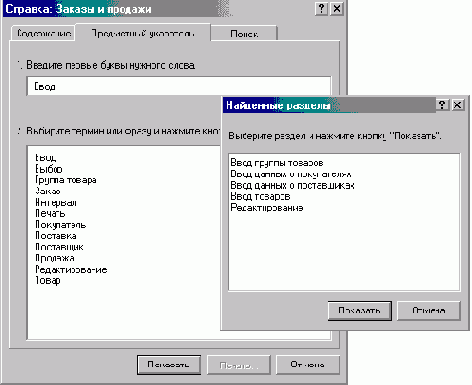472x385 pixels.
Task: Select Выбор in the index term list
Action: point(49,169)
